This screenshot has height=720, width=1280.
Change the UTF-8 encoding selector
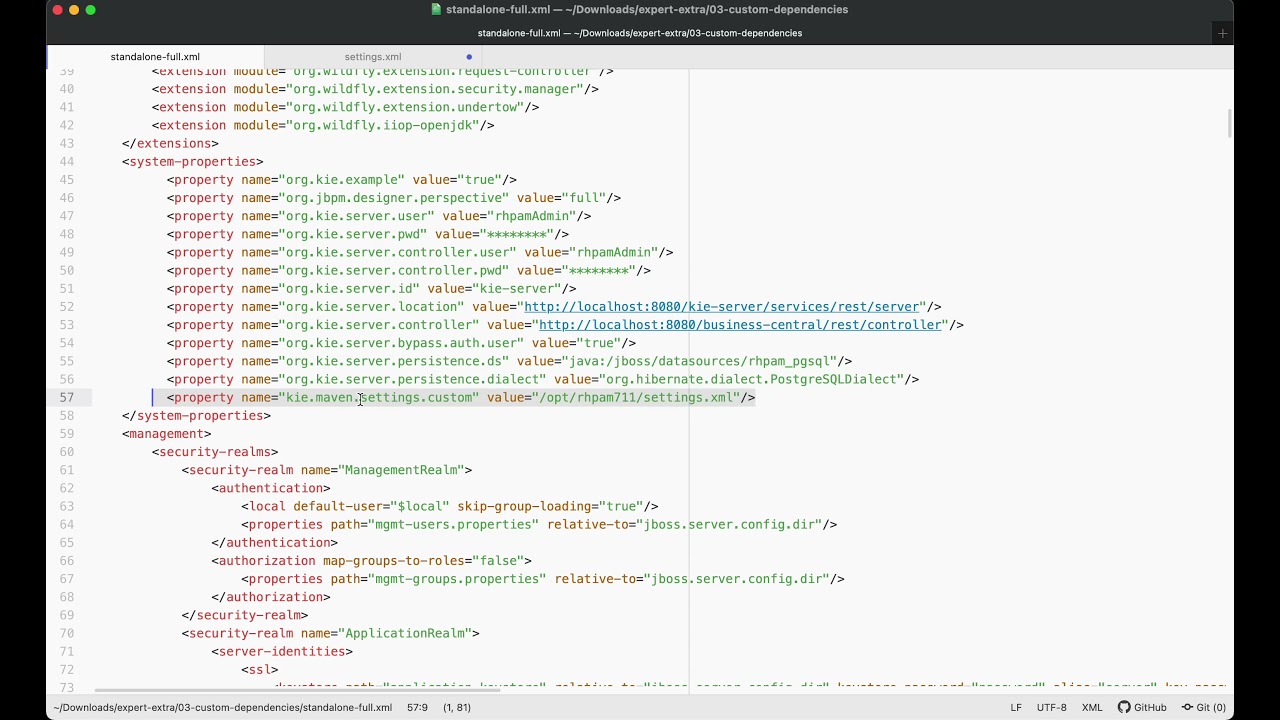point(1052,707)
